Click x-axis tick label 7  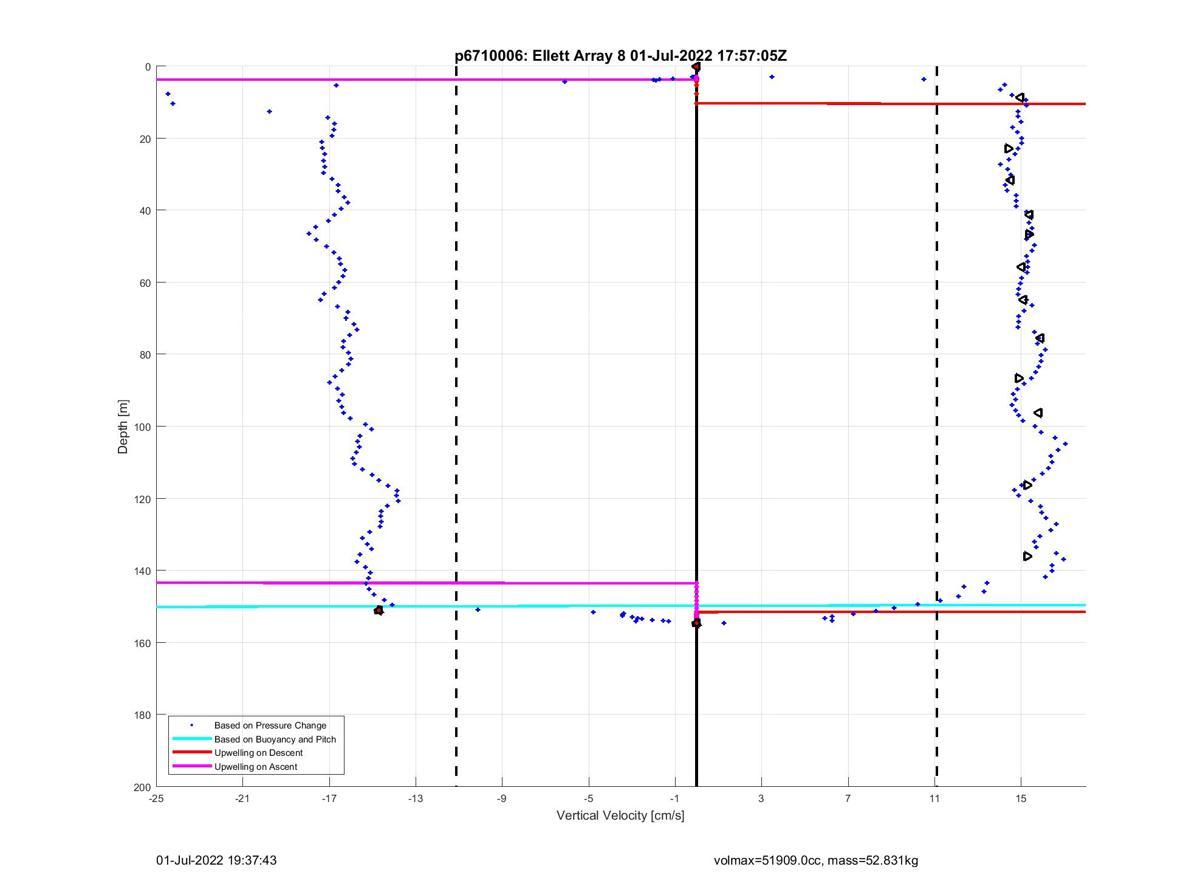tap(848, 798)
